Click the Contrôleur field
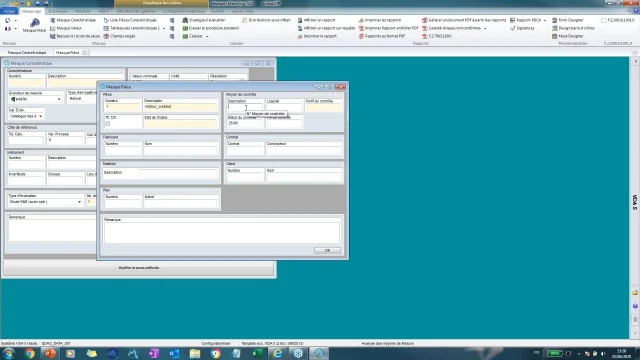 303,150
